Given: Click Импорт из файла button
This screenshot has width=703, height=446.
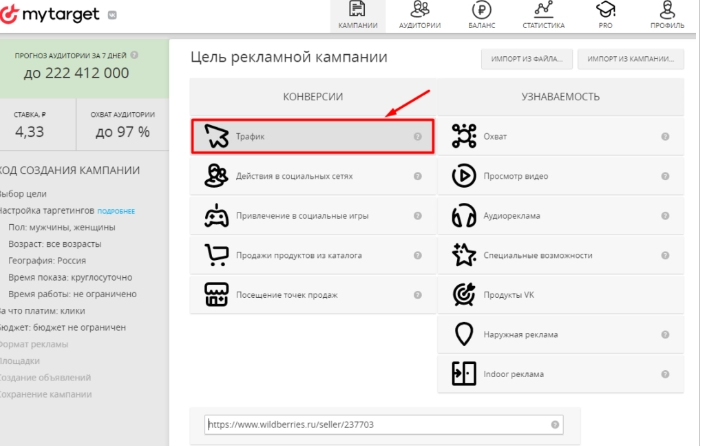Looking at the screenshot, I should tap(526, 59).
